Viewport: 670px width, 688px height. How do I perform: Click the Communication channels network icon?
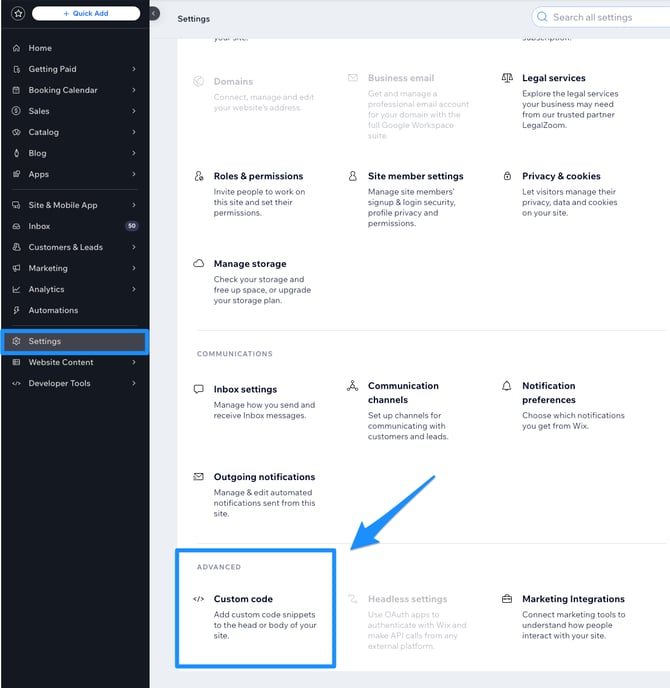[x=352, y=386]
